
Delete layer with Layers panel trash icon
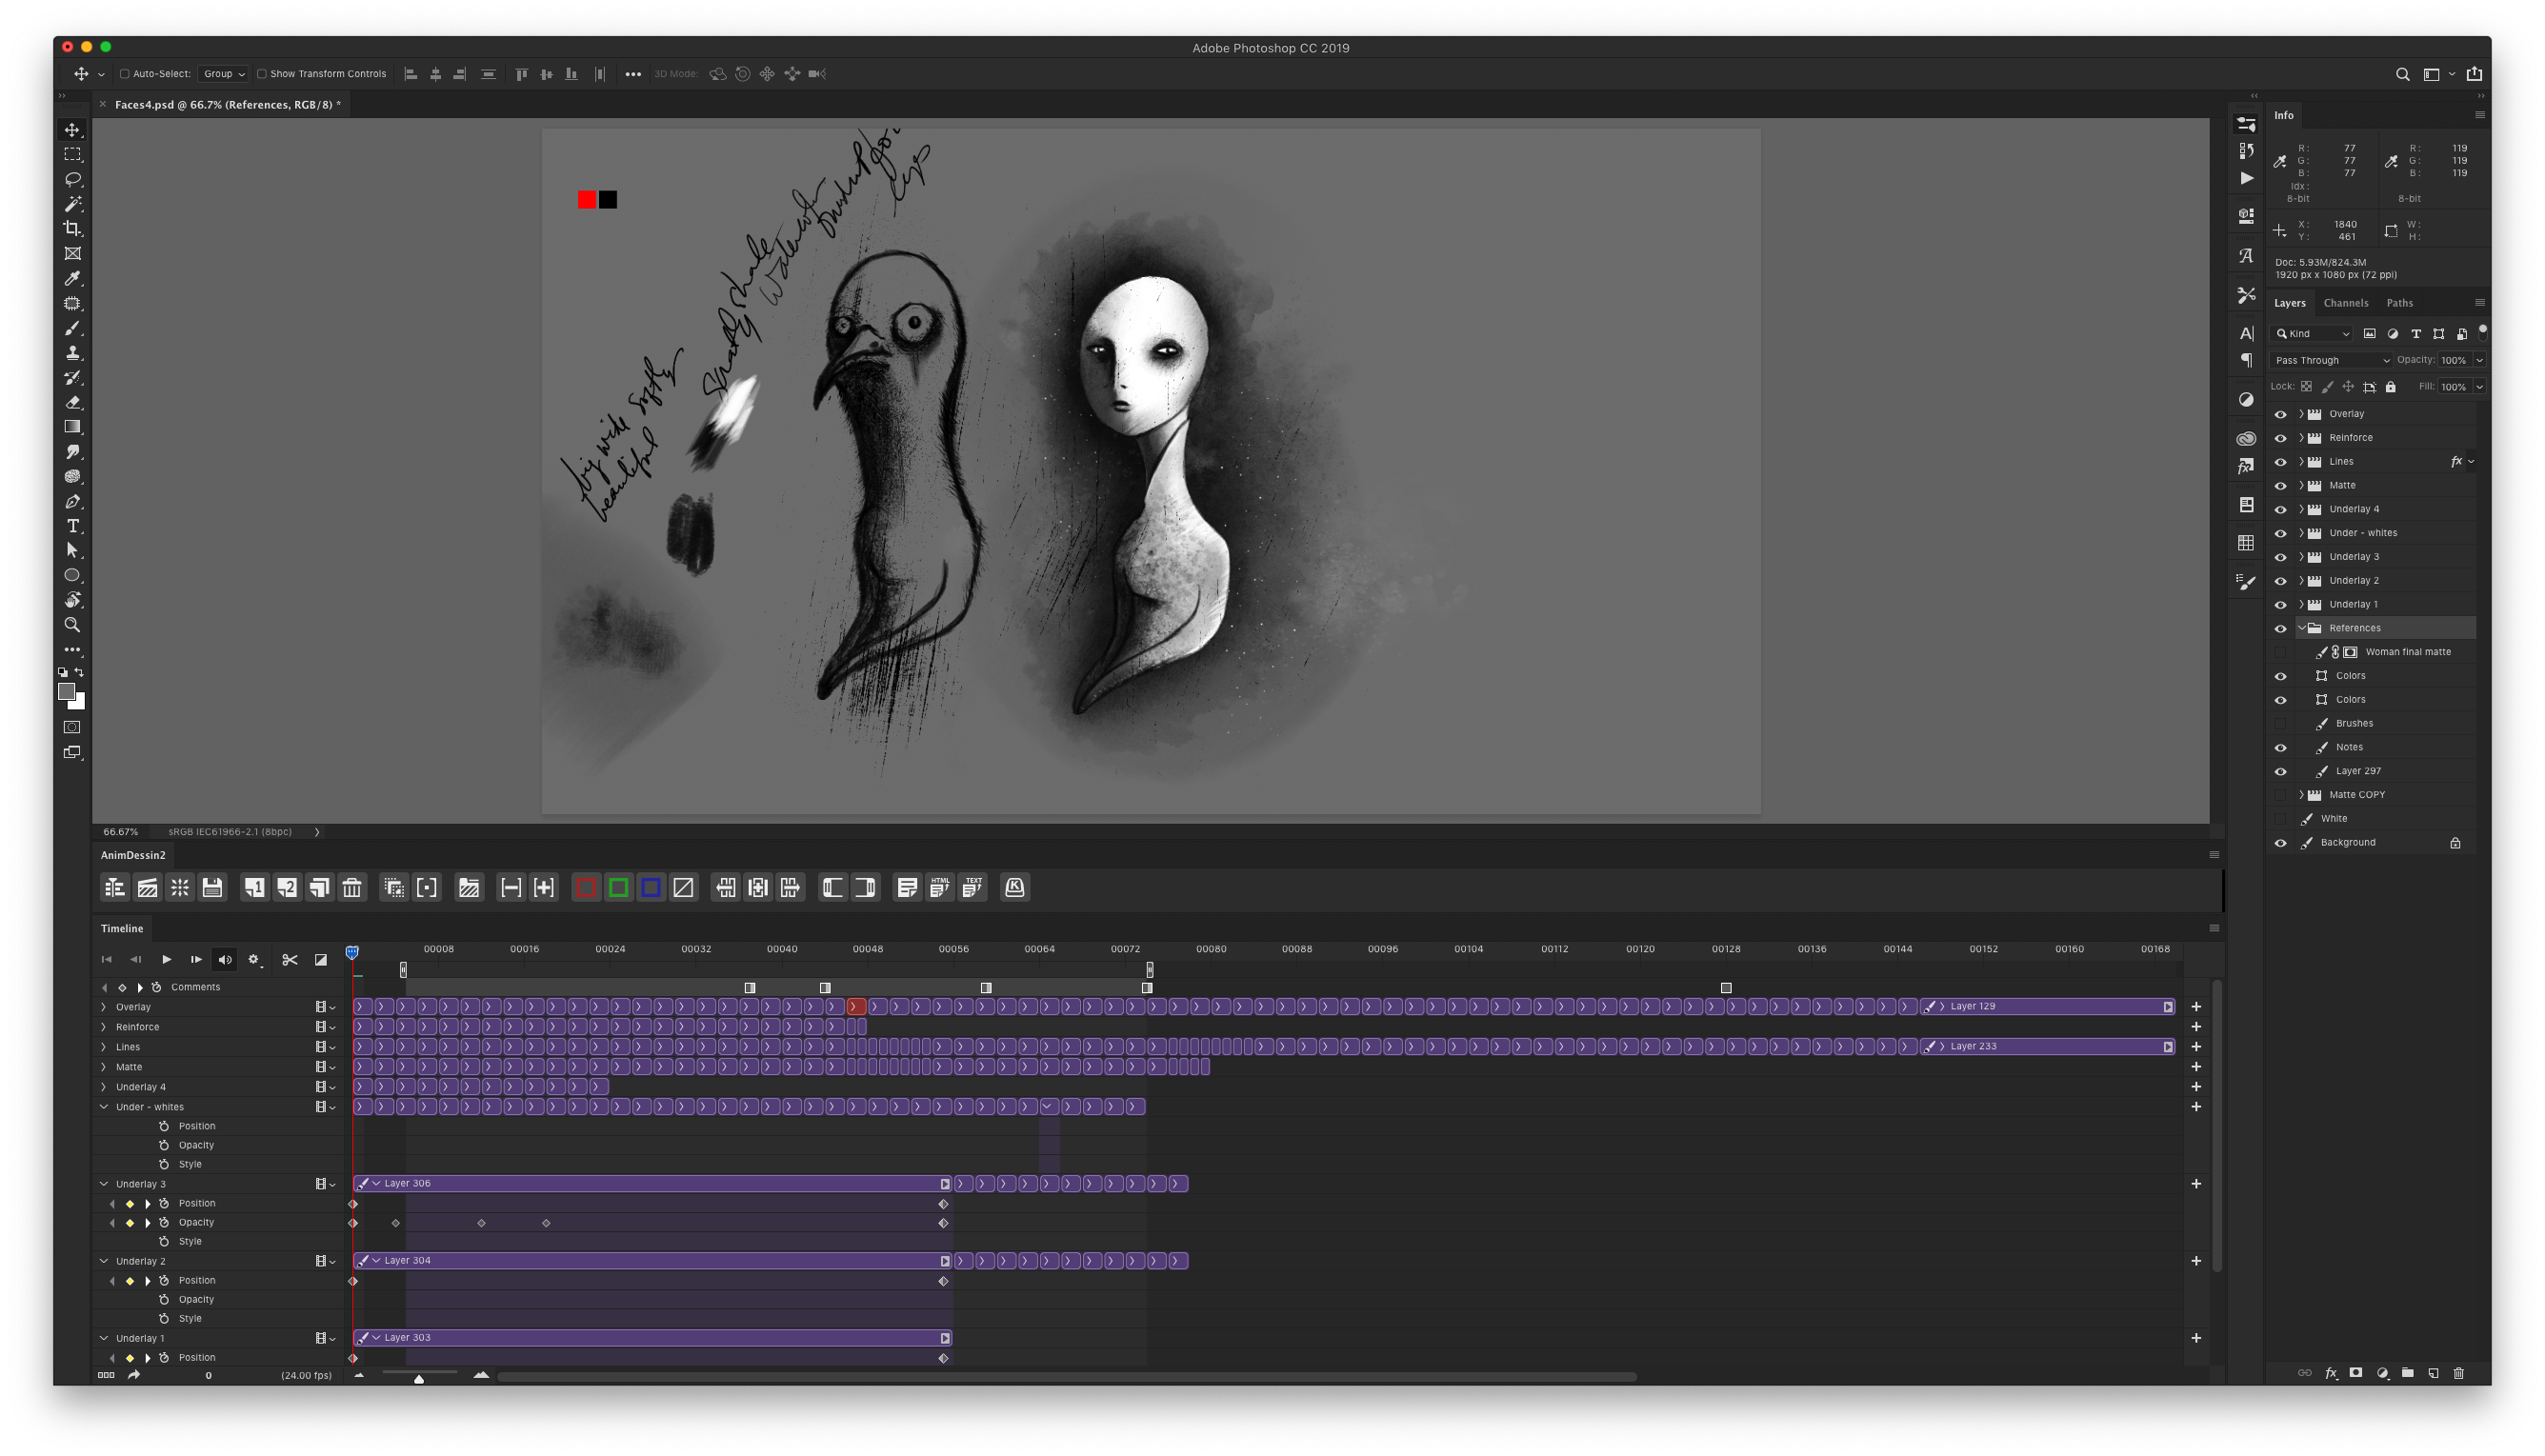2459,1373
